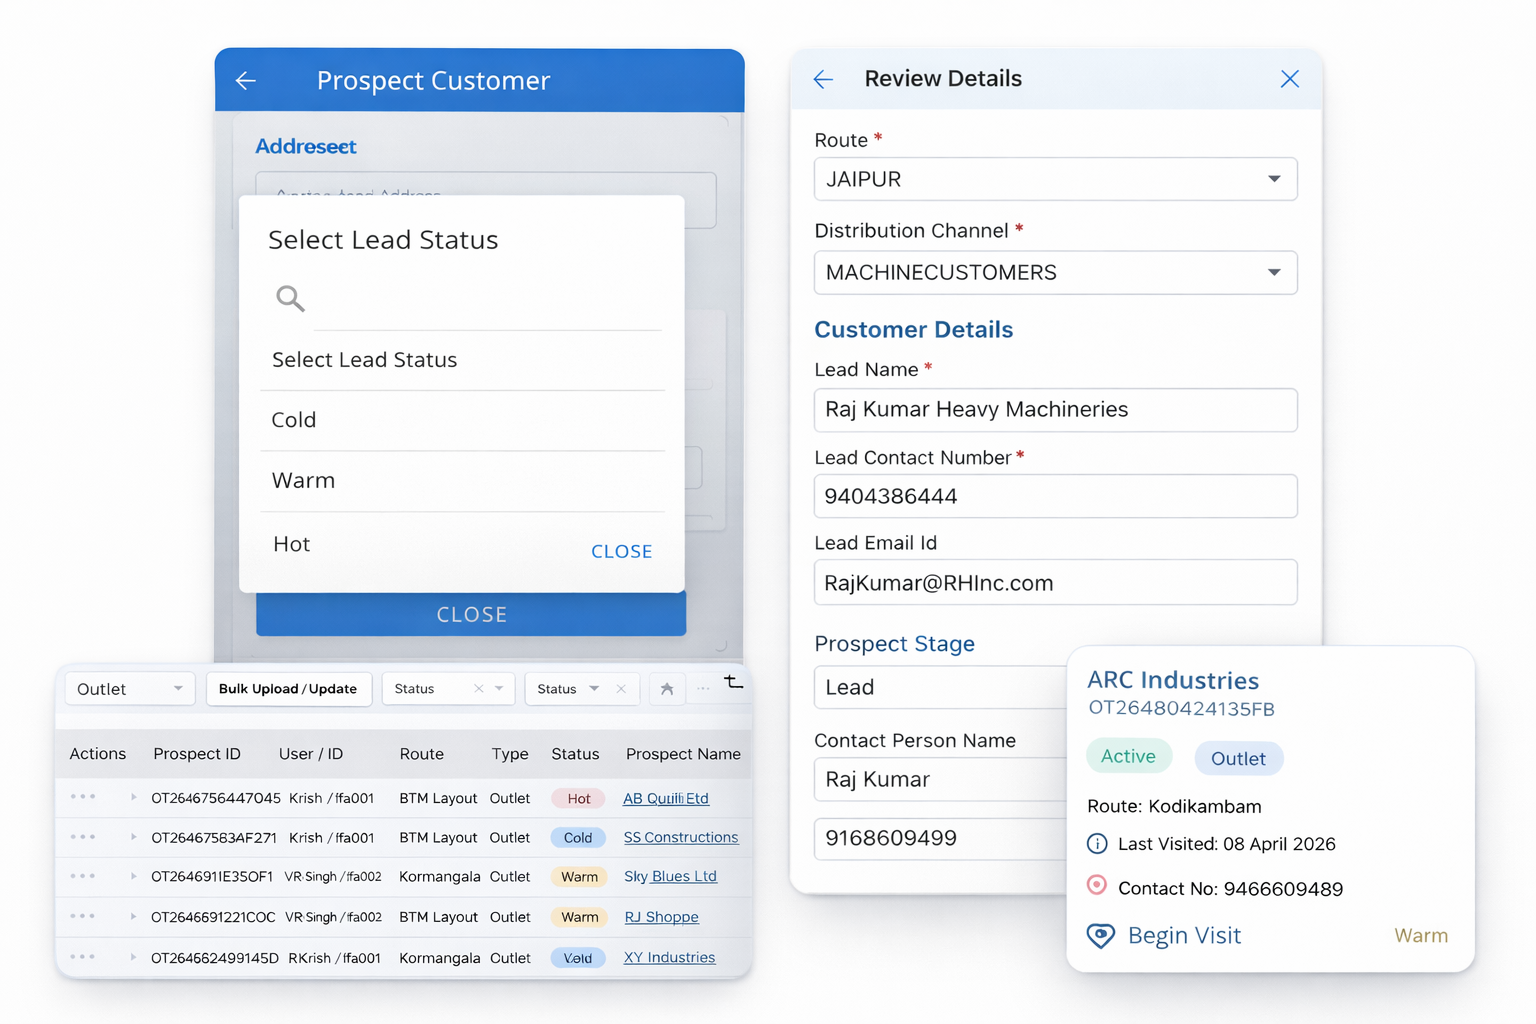
Task: Open the Sky Blues Ltd link
Action: [670, 876]
